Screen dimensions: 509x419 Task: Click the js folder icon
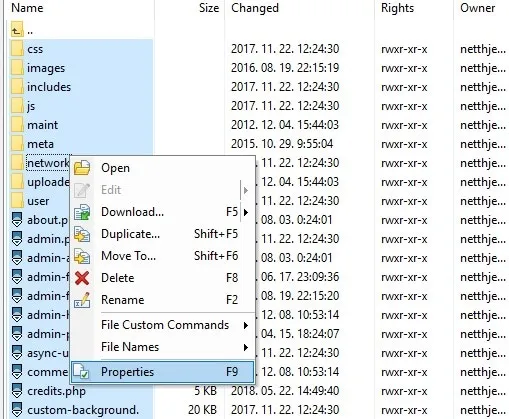tap(17, 106)
